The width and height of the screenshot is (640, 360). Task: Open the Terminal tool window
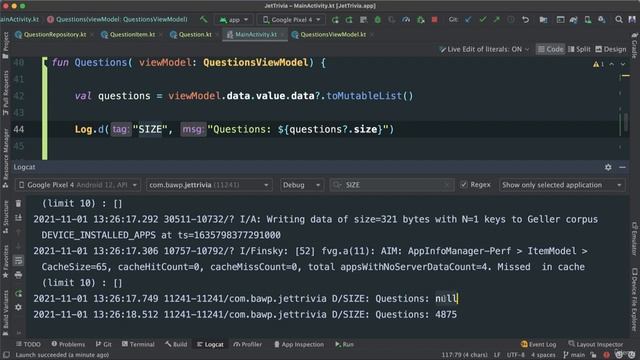coord(138,344)
